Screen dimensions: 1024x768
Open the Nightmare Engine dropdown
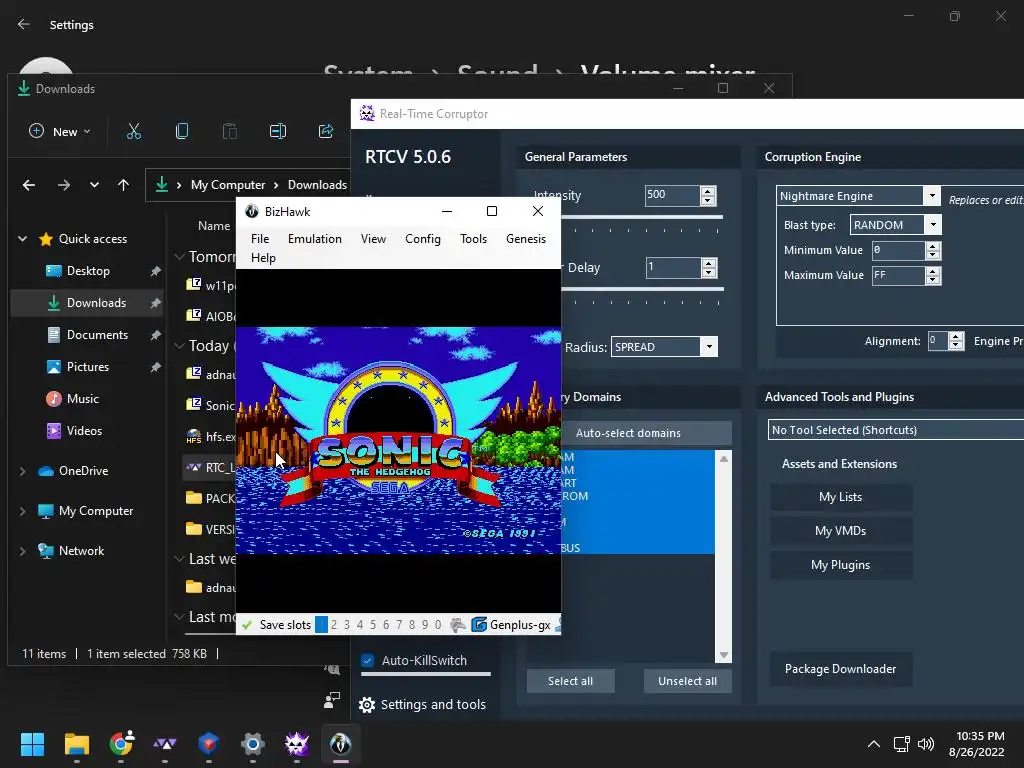[932, 196]
